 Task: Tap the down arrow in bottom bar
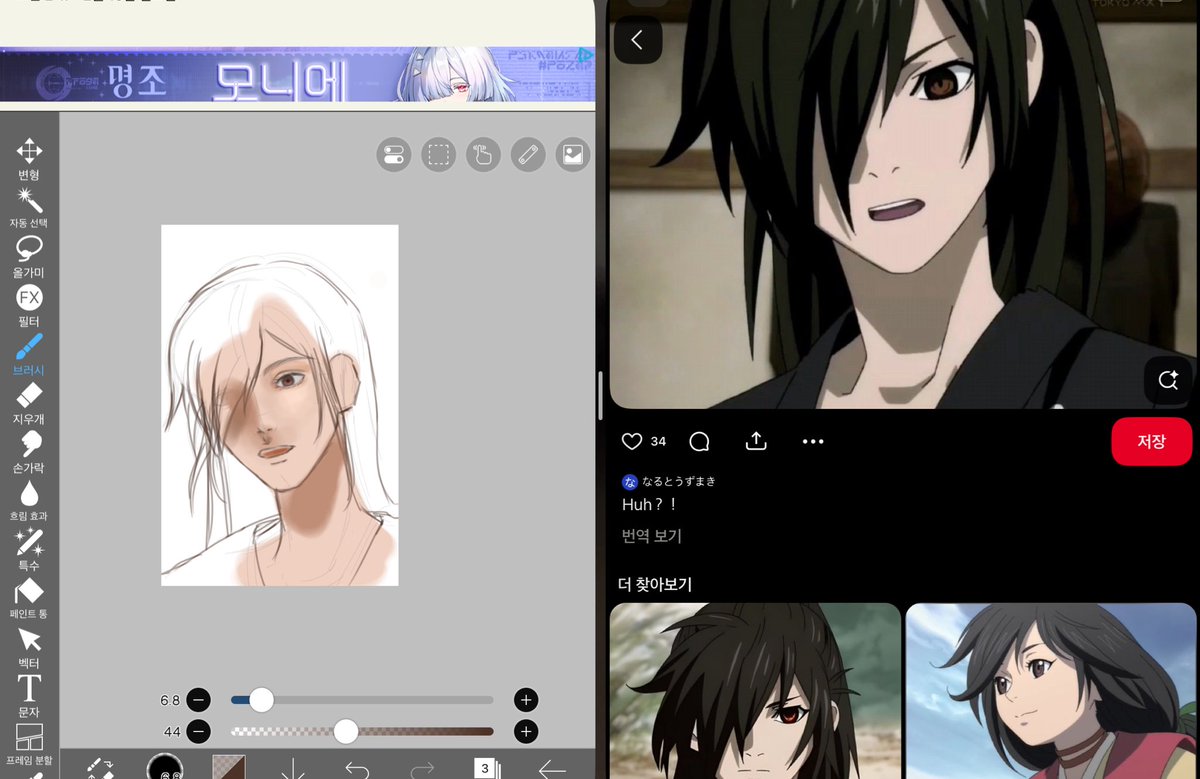(293, 768)
